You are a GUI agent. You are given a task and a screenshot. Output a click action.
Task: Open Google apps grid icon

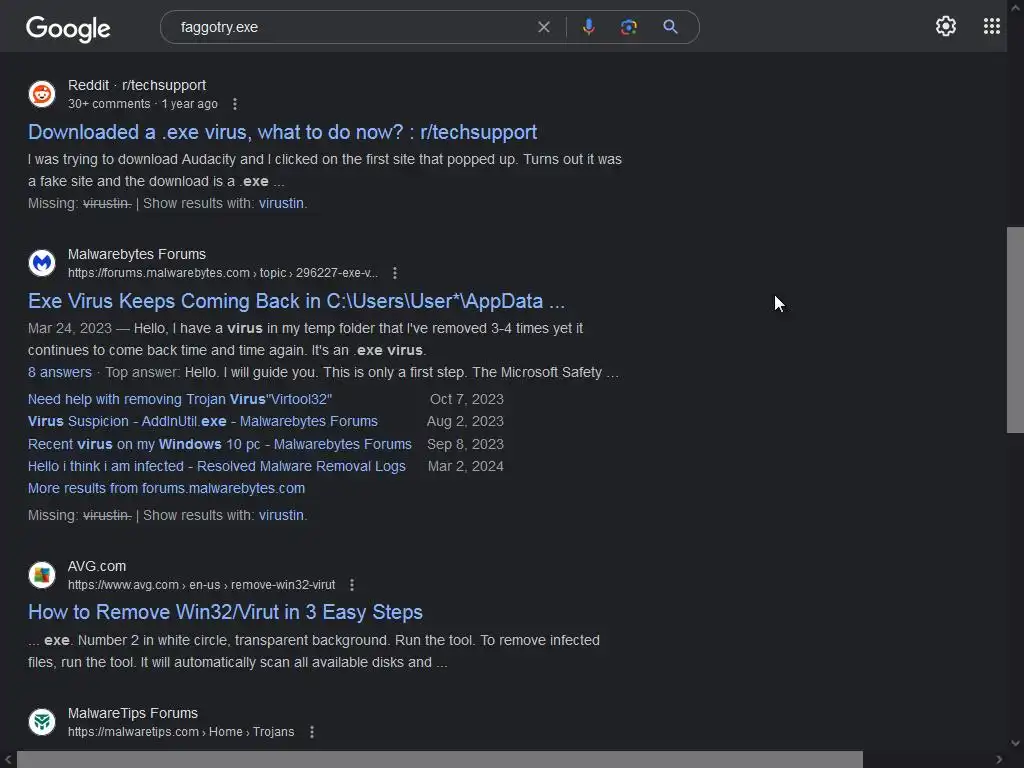pos(991,26)
